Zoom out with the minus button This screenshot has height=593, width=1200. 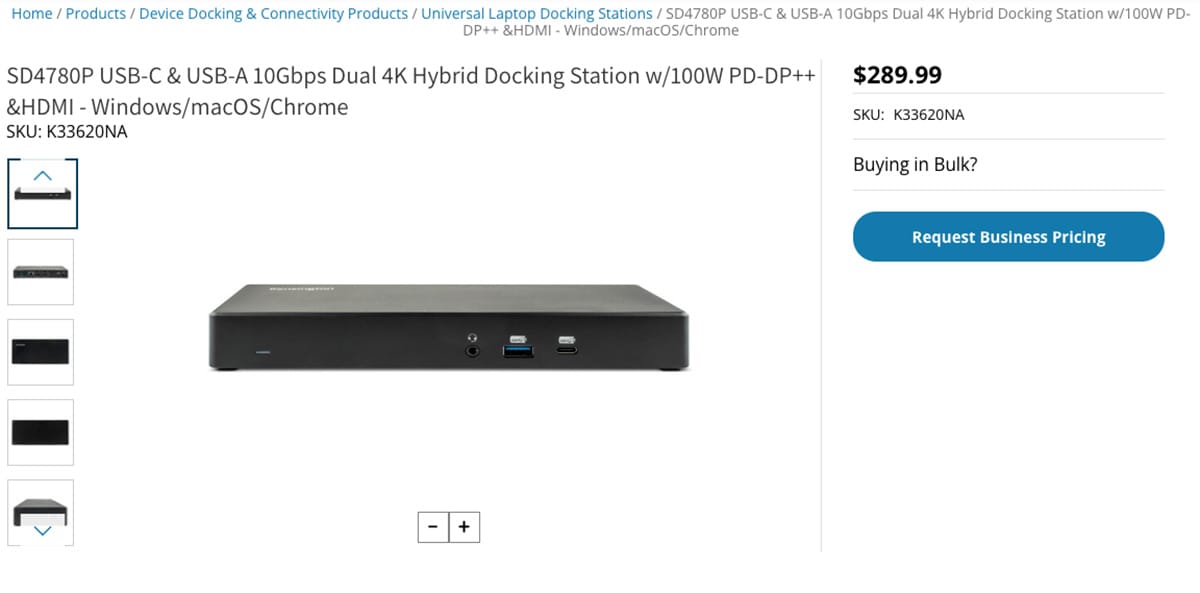click(x=433, y=527)
